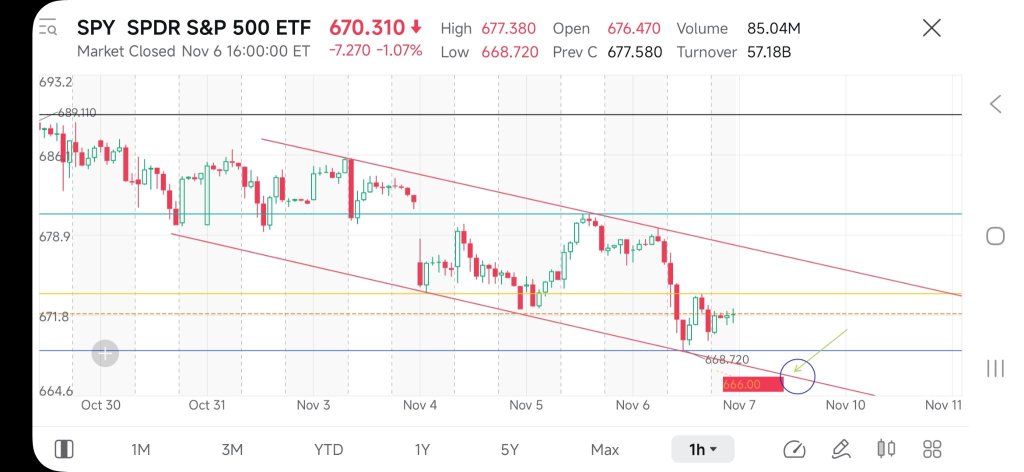Click the gray plus circle on chart
This screenshot has height=472, width=1024.
click(x=105, y=352)
